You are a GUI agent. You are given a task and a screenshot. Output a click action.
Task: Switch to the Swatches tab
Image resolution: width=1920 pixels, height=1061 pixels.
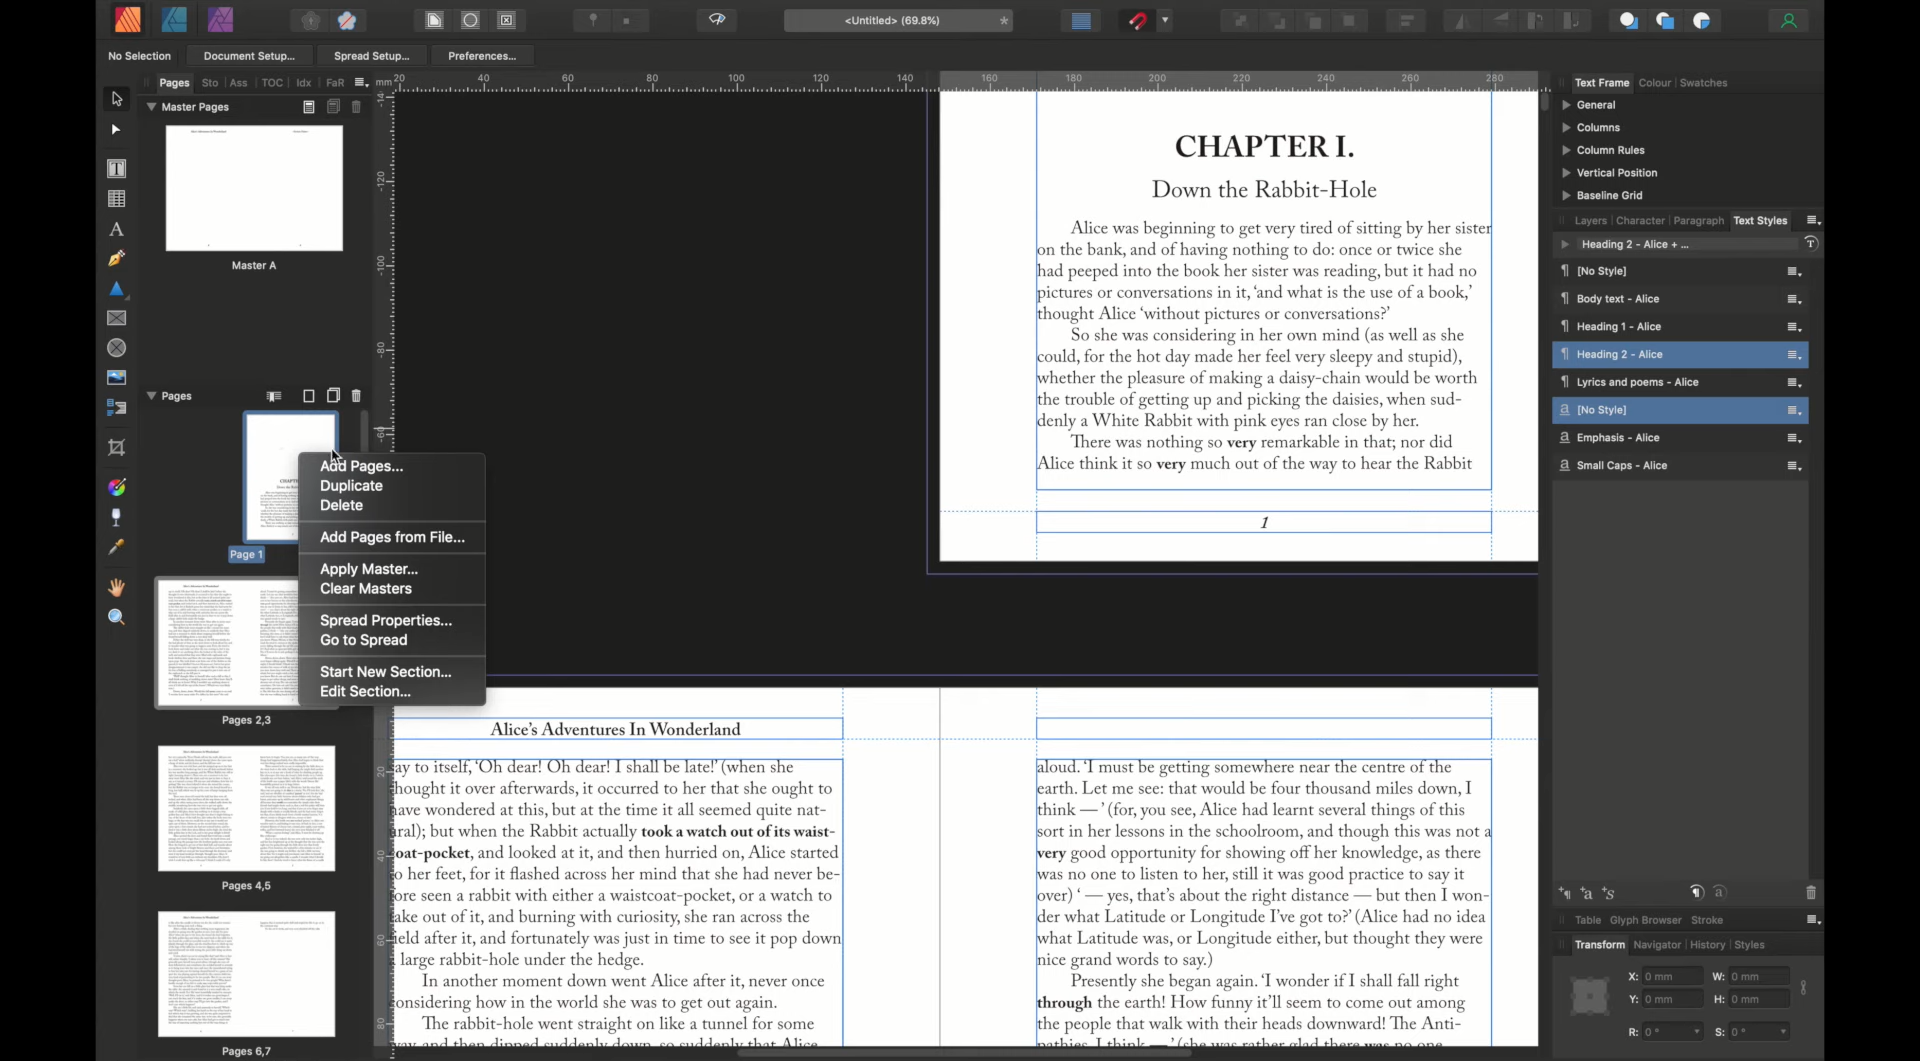pyautogui.click(x=1703, y=83)
